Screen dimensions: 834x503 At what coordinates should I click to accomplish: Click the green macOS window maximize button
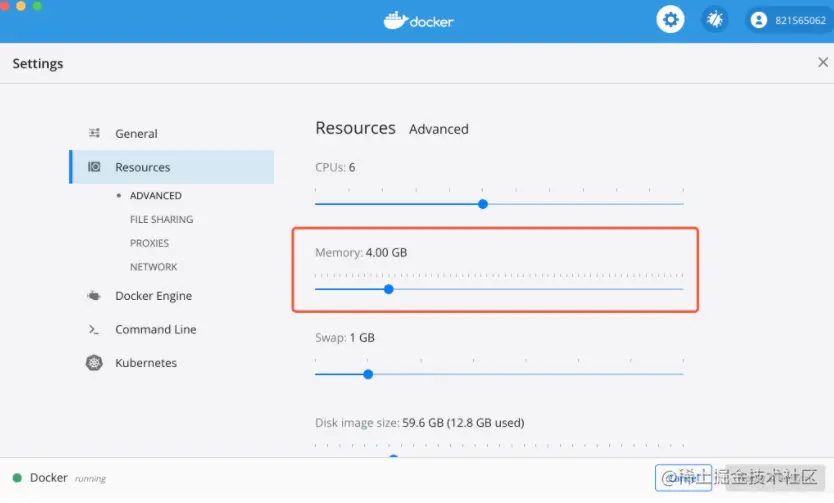pos(37,5)
